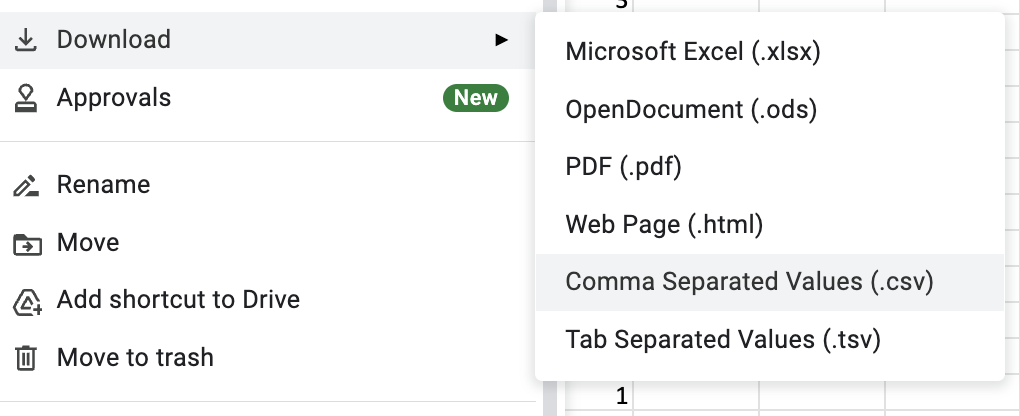Choose Move to trash
The image size is (1020, 416).
(x=267, y=357)
